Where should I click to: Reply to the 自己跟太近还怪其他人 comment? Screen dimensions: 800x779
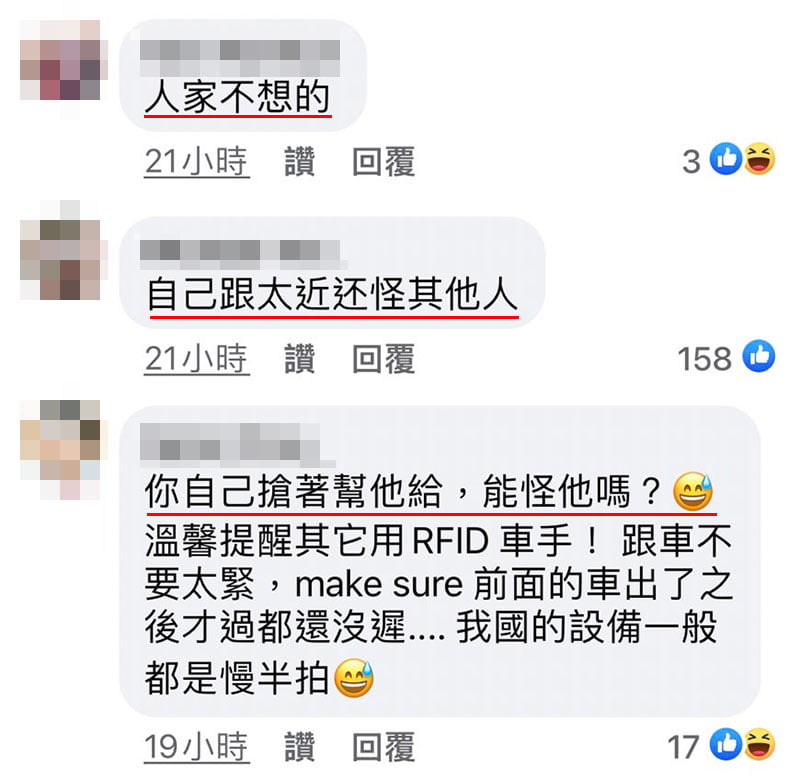(x=384, y=359)
